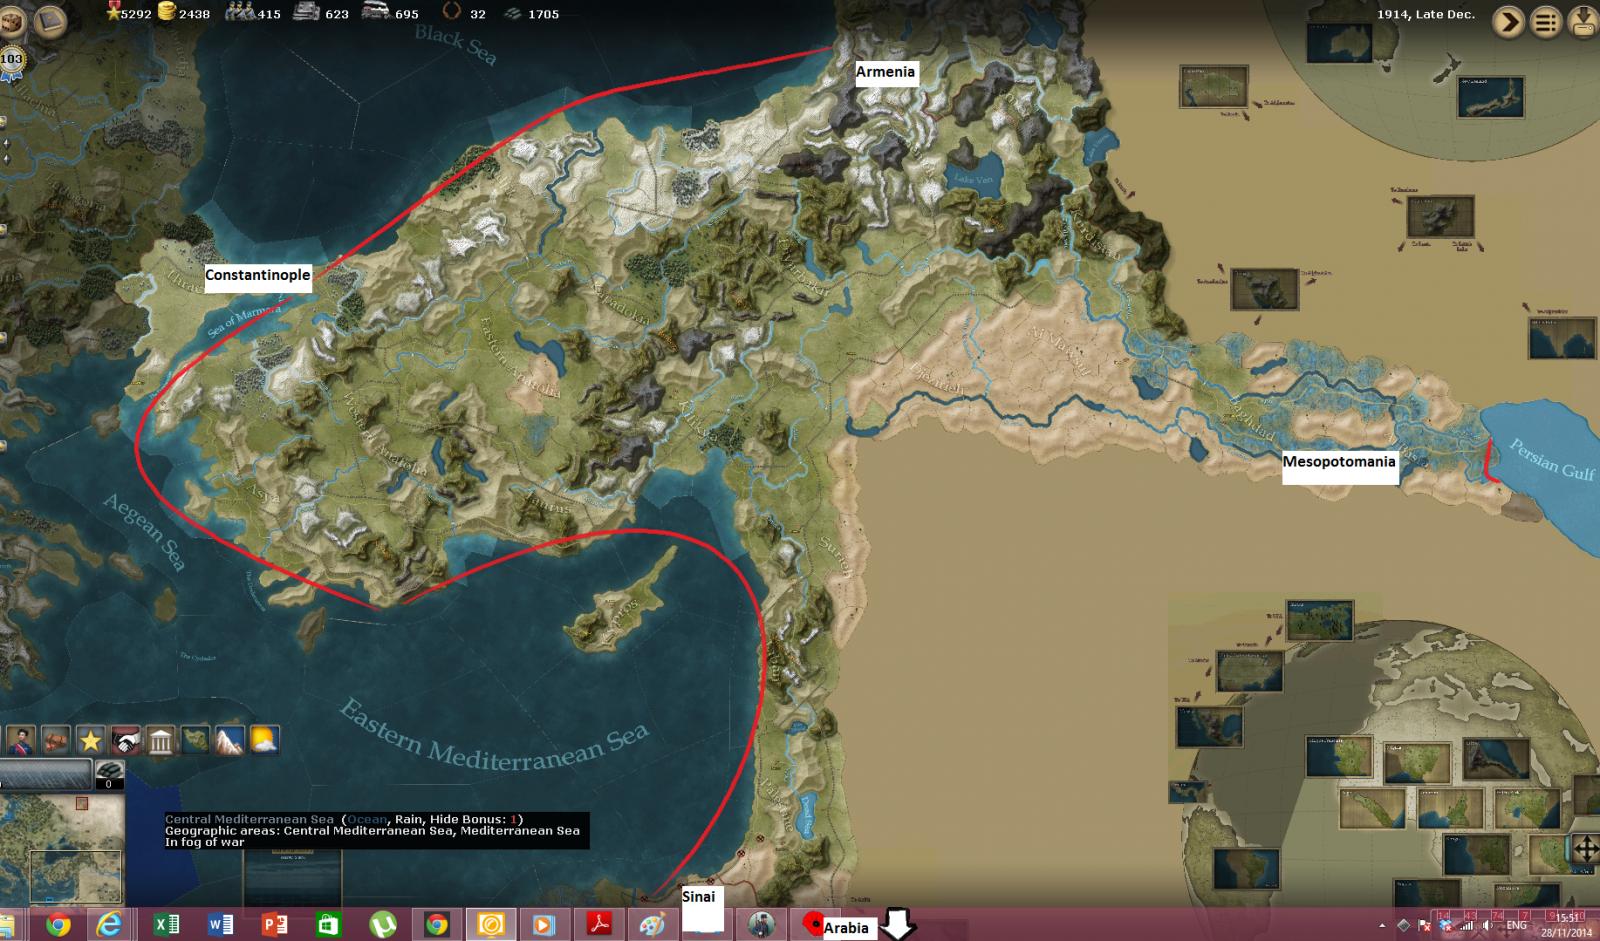The width and height of the screenshot is (1600, 941).
Task: Click the save game icon
Action: tap(1583, 22)
